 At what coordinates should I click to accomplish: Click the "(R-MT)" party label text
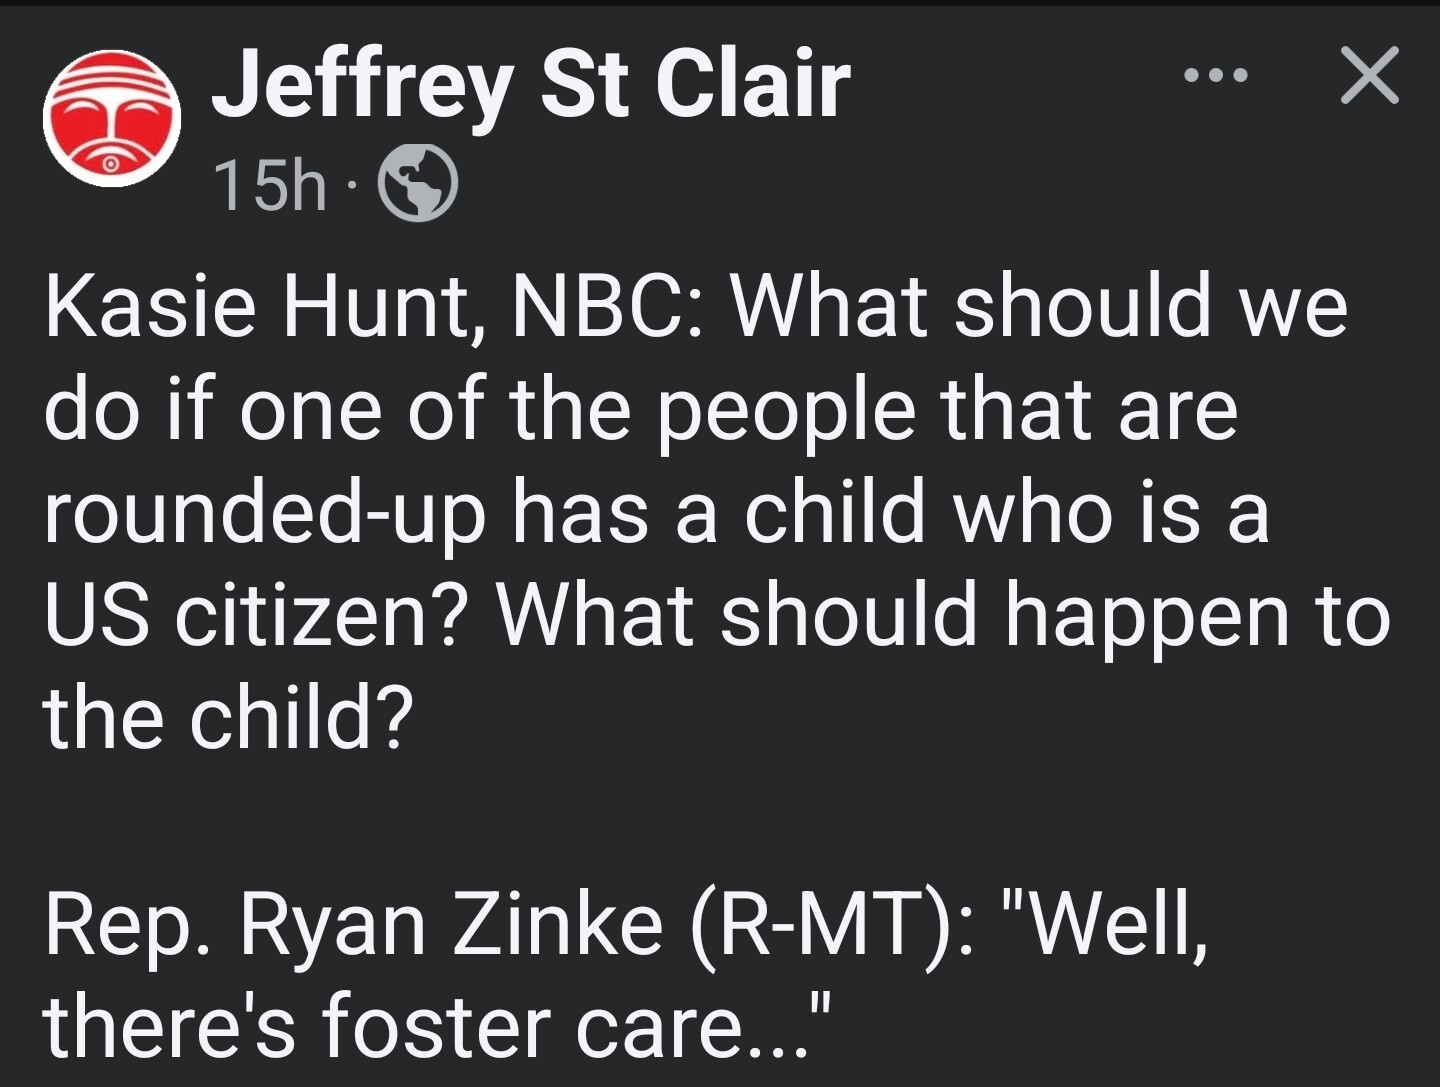click(816, 926)
